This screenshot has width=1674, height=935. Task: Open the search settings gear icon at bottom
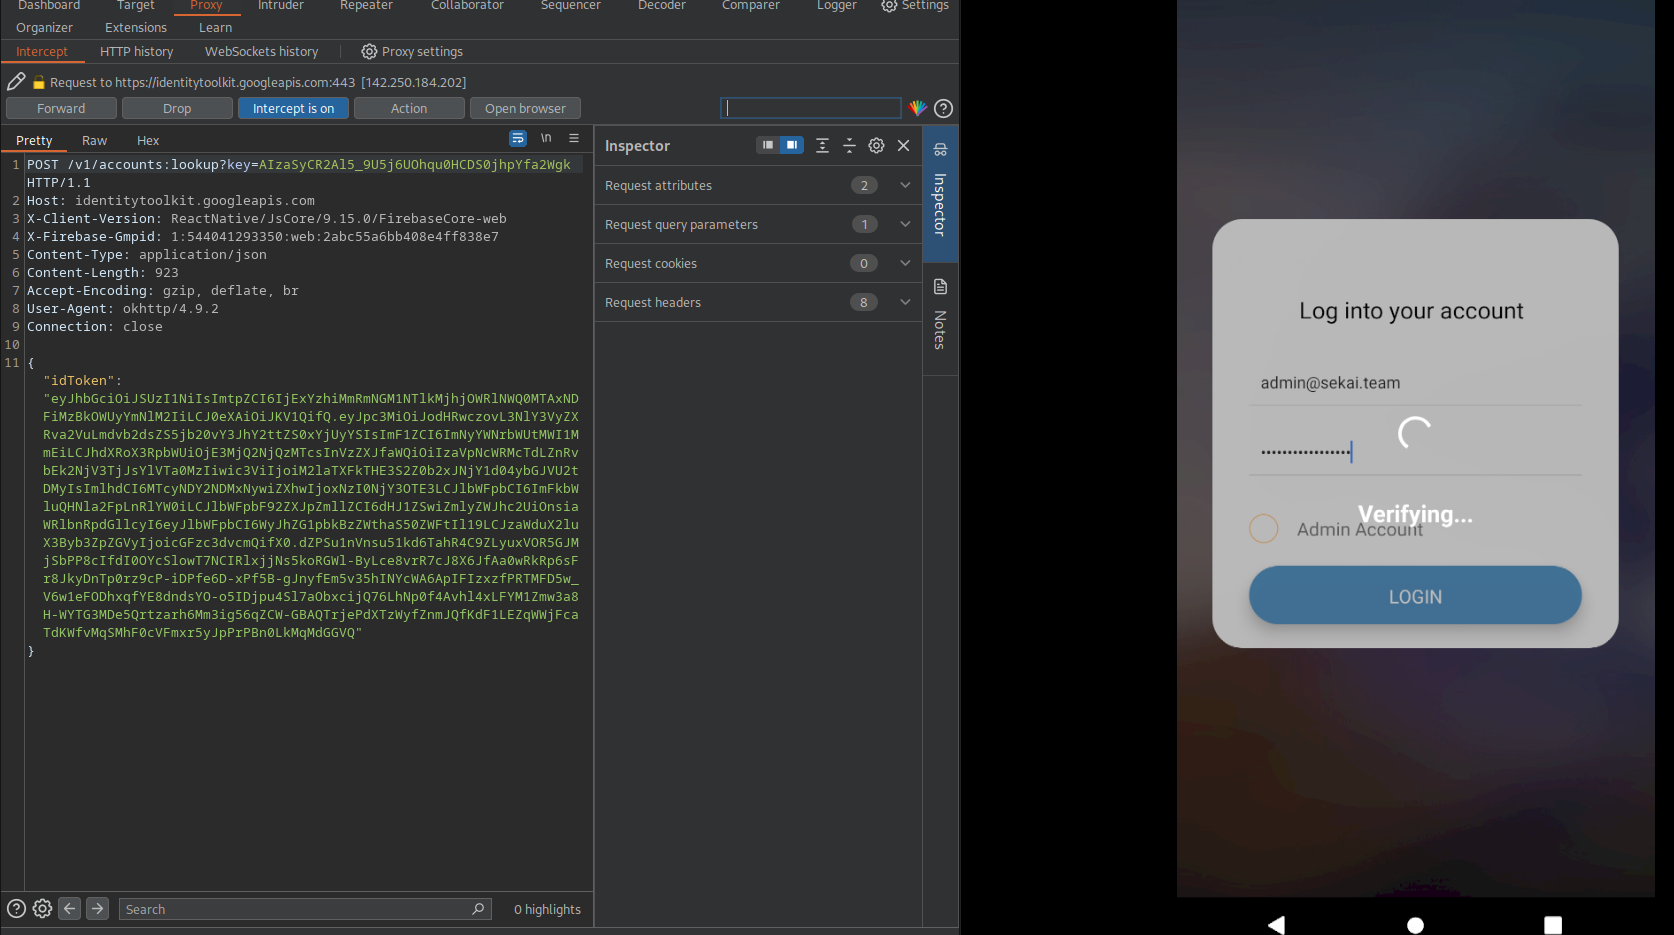click(42, 909)
